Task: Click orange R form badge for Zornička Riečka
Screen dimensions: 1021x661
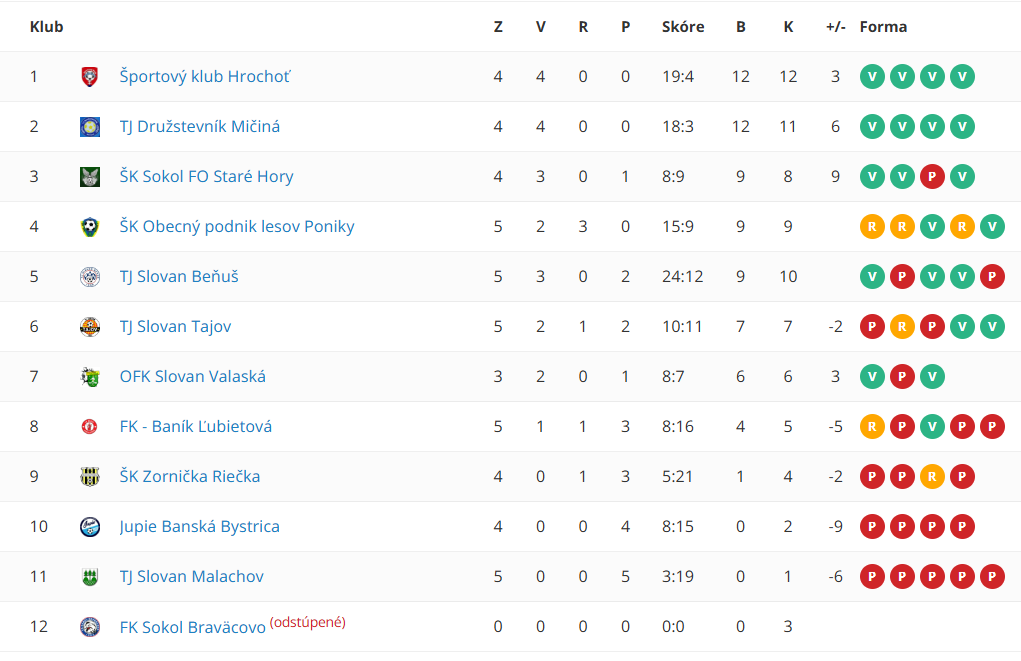Action: 932,477
